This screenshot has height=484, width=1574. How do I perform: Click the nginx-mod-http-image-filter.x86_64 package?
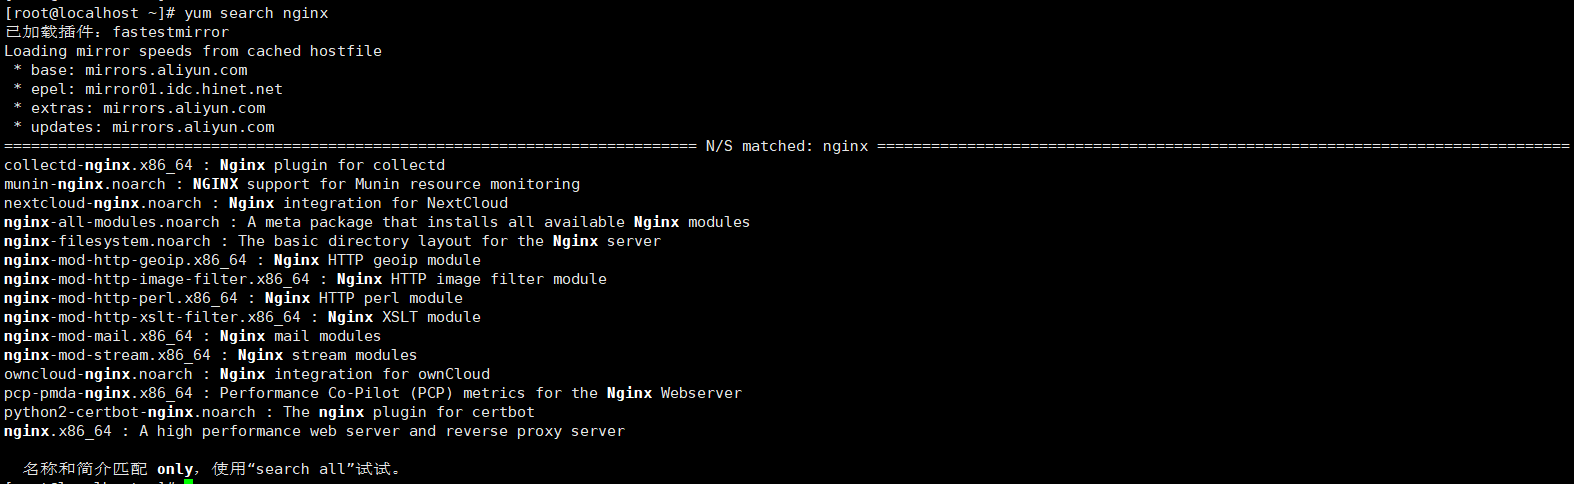click(157, 279)
